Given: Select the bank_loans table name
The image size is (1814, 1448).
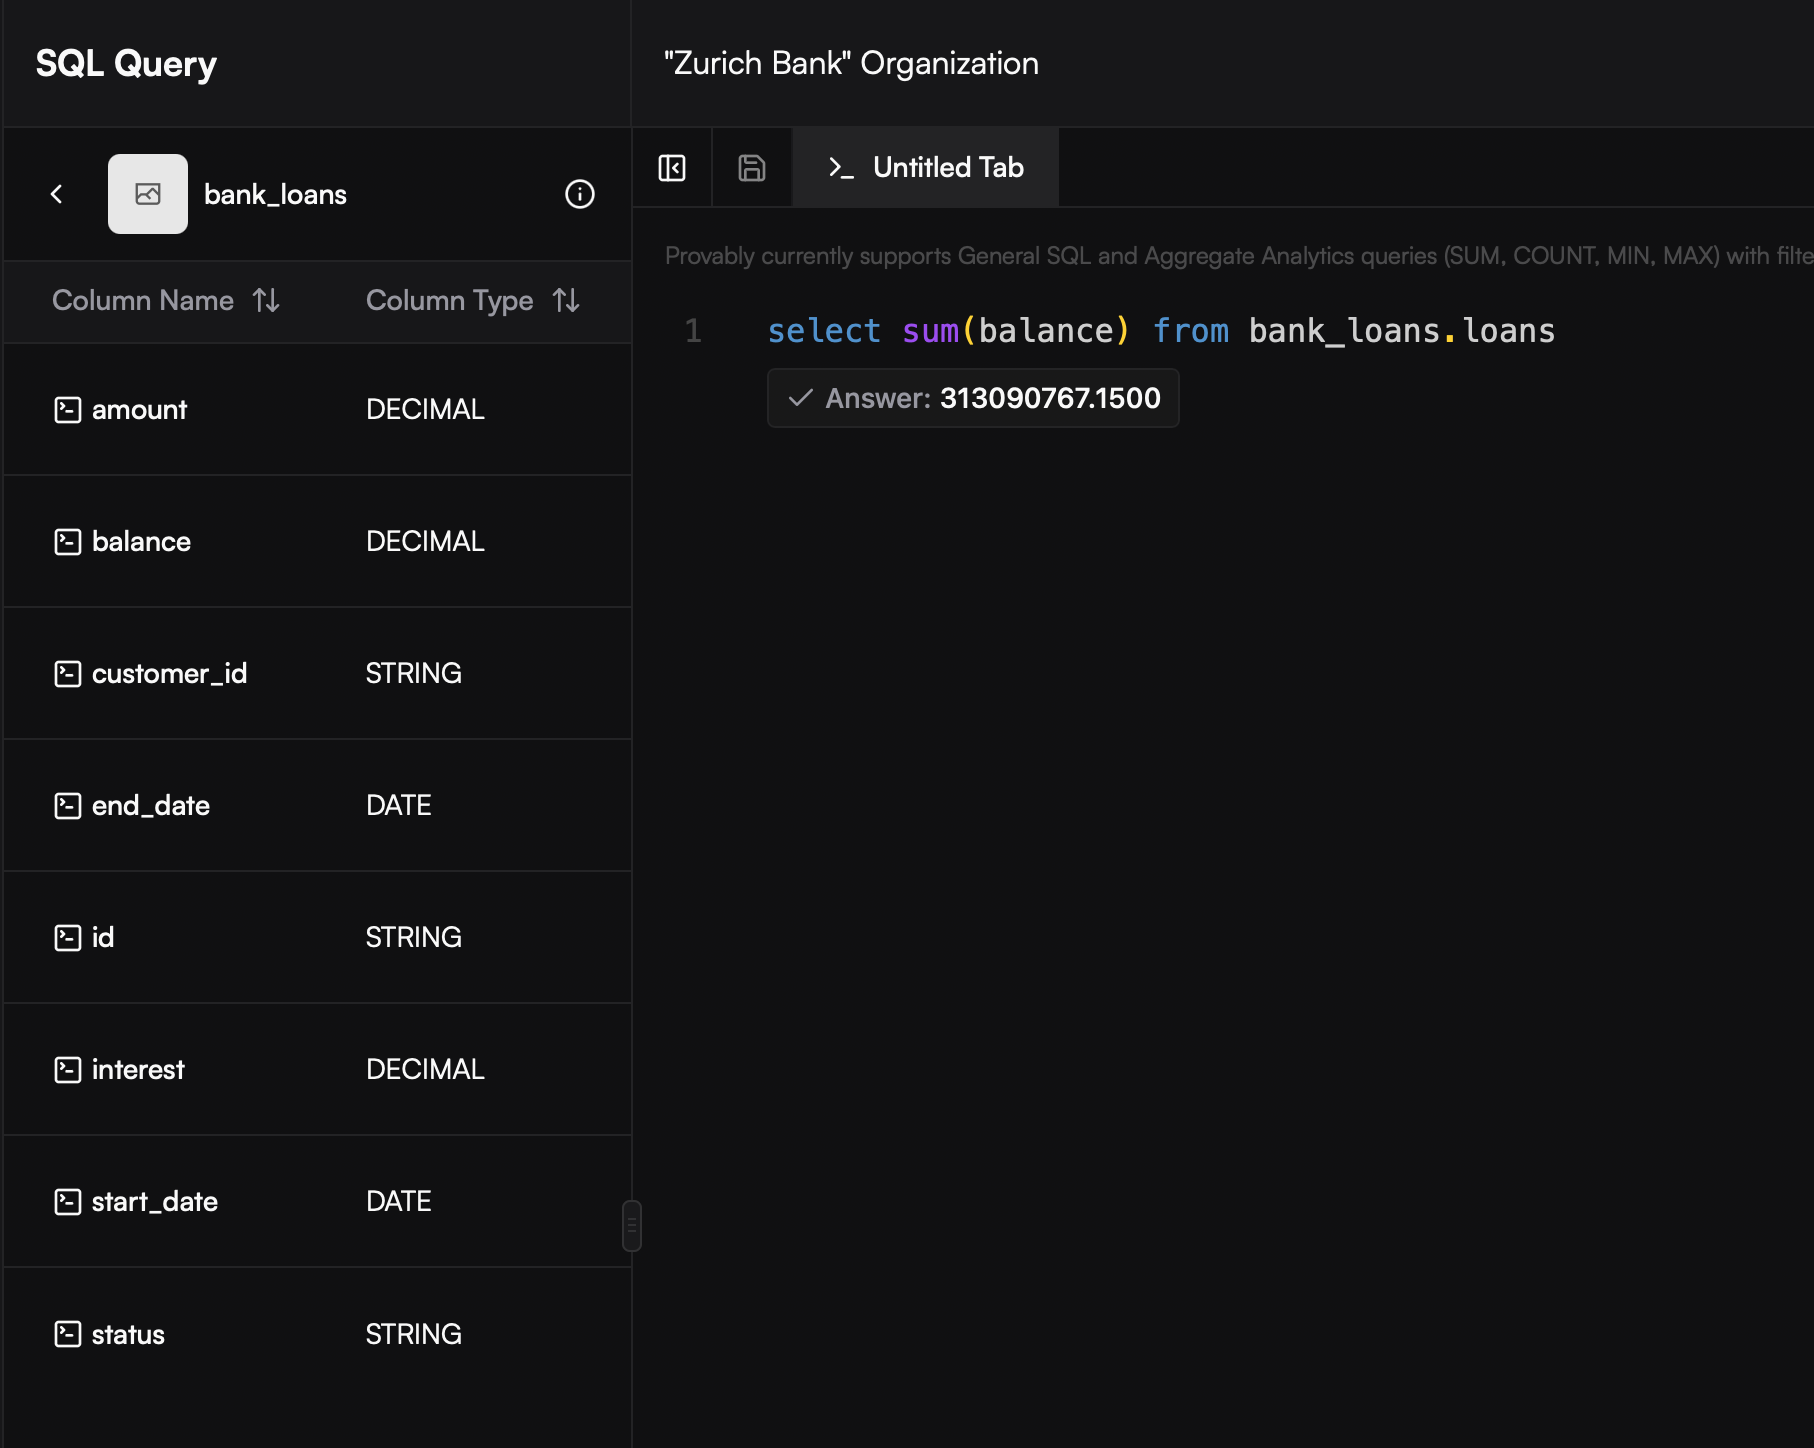Looking at the screenshot, I should pyautogui.click(x=274, y=194).
